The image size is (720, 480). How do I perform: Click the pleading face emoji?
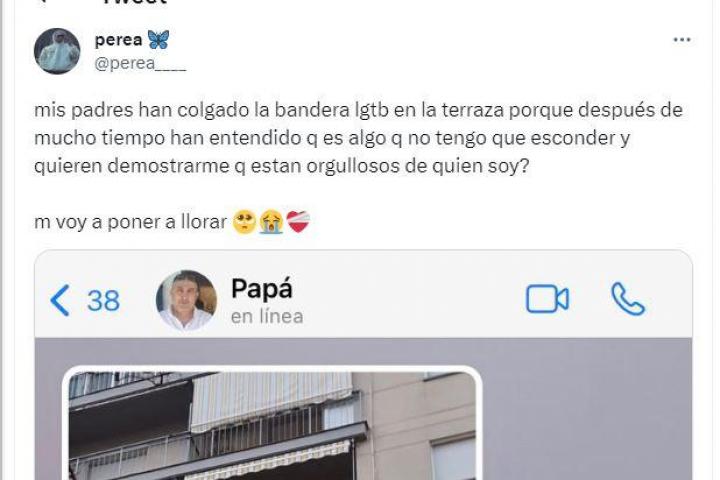(x=244, y=222)
